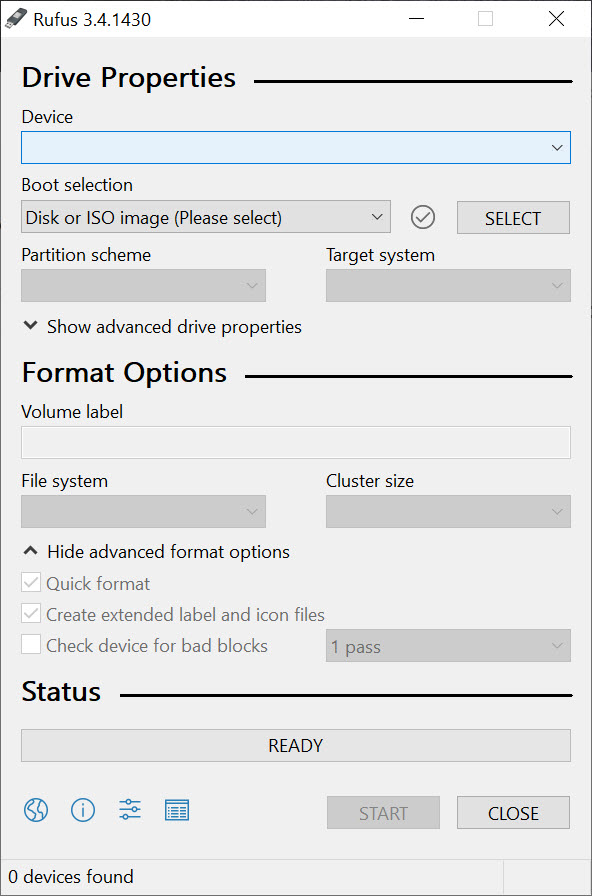Minimize the Rufus window
The image size is (592, 896).
click(417, 19)
